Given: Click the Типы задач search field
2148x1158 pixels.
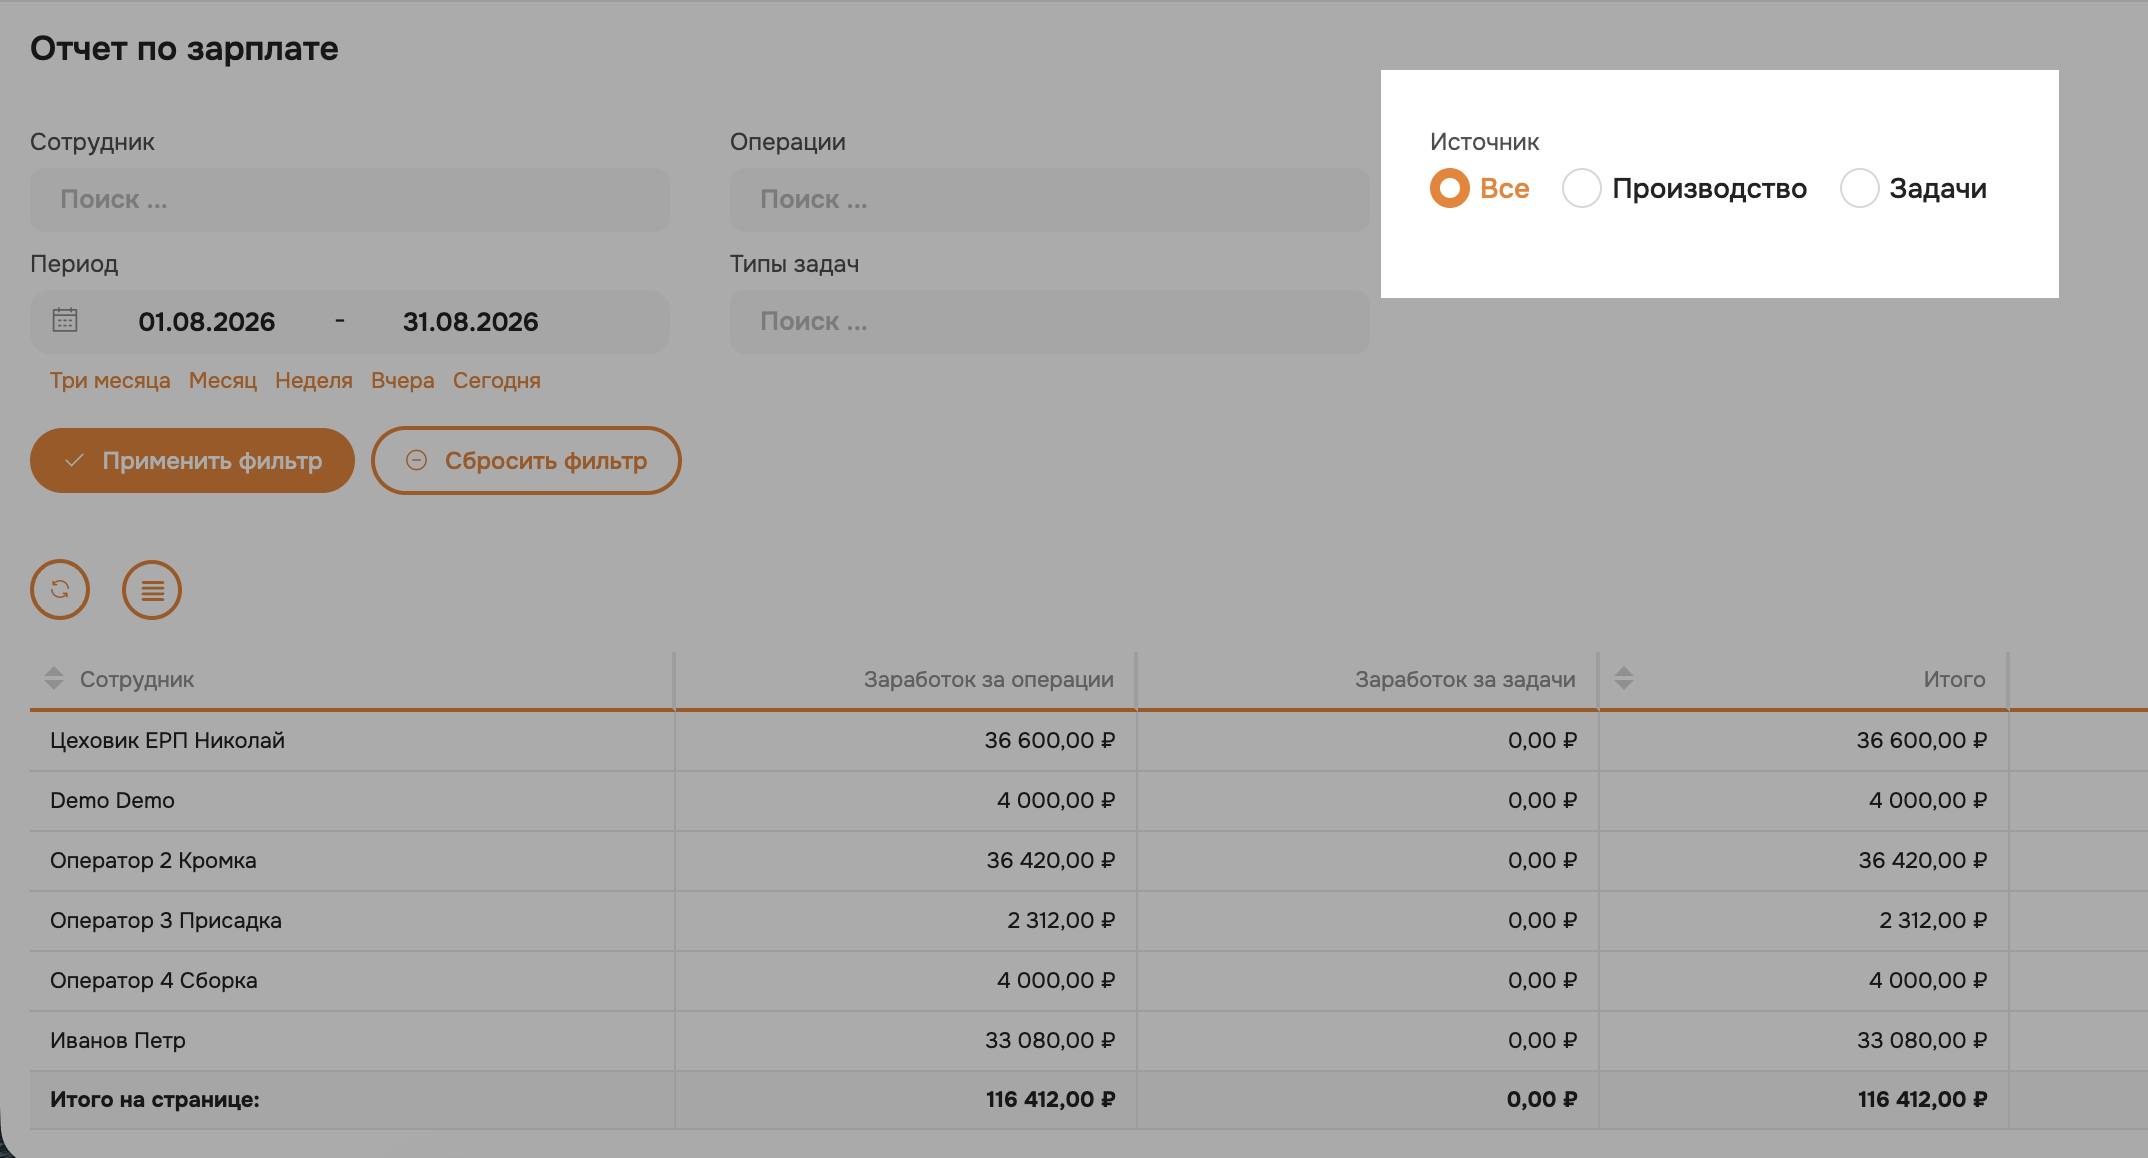Looking at the screenshot, I should [x=1050, y=321].
